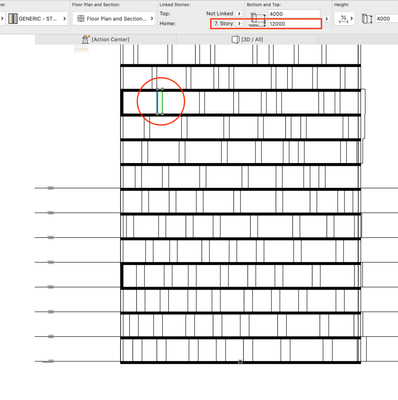Click the bottom elevation field showing 12000
The height and width of the screenshot is (400, 398).
(294, 24)
